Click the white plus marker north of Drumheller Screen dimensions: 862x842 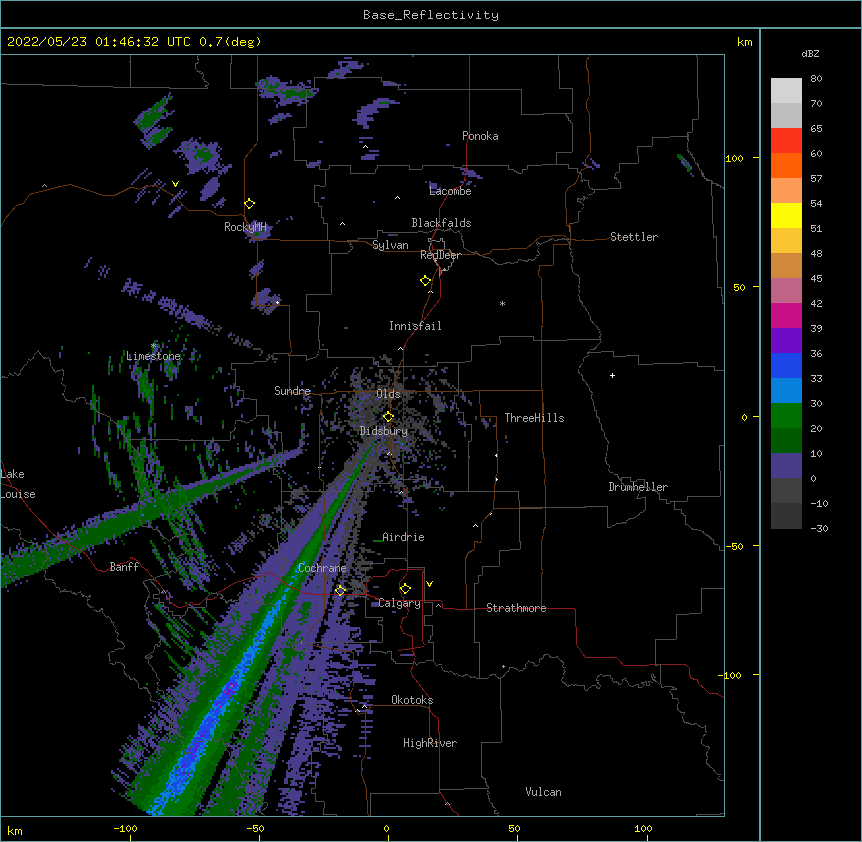point(612,375)
